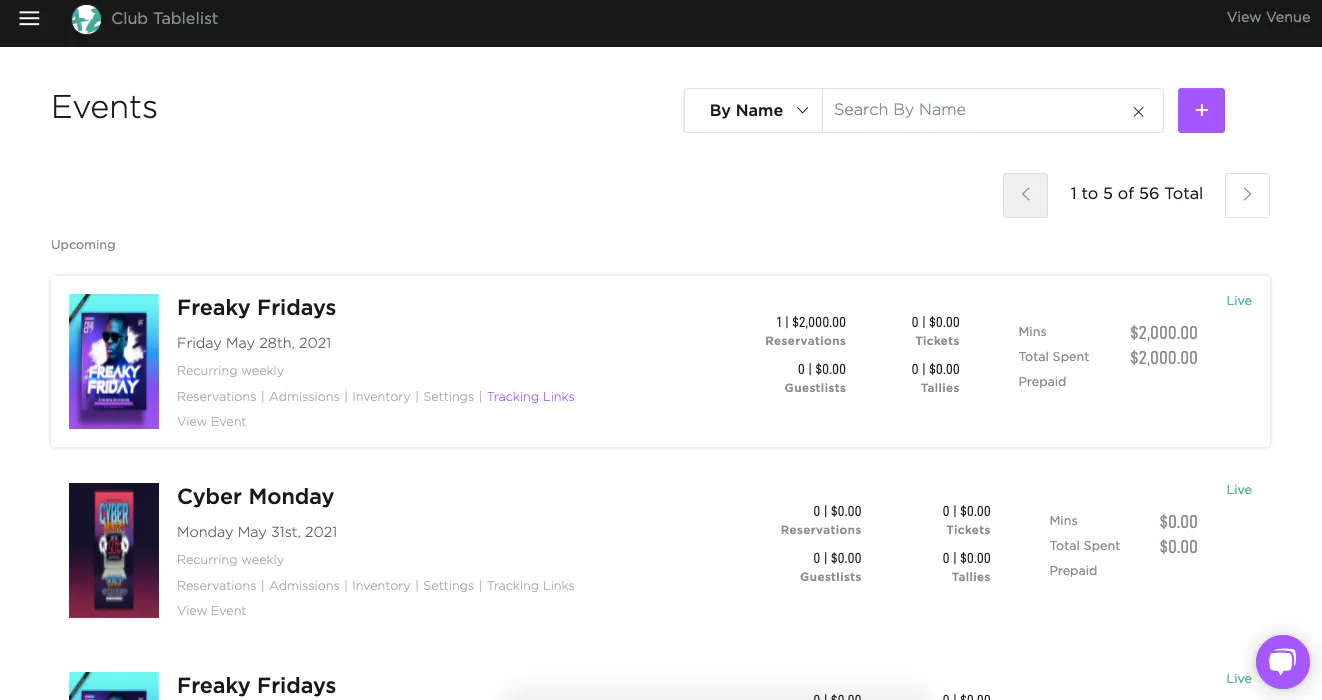The width and height of the screenshot is (1322, 700).
Task: Open Inventory for Cyber Monday event
Action: tap(381, 586)
